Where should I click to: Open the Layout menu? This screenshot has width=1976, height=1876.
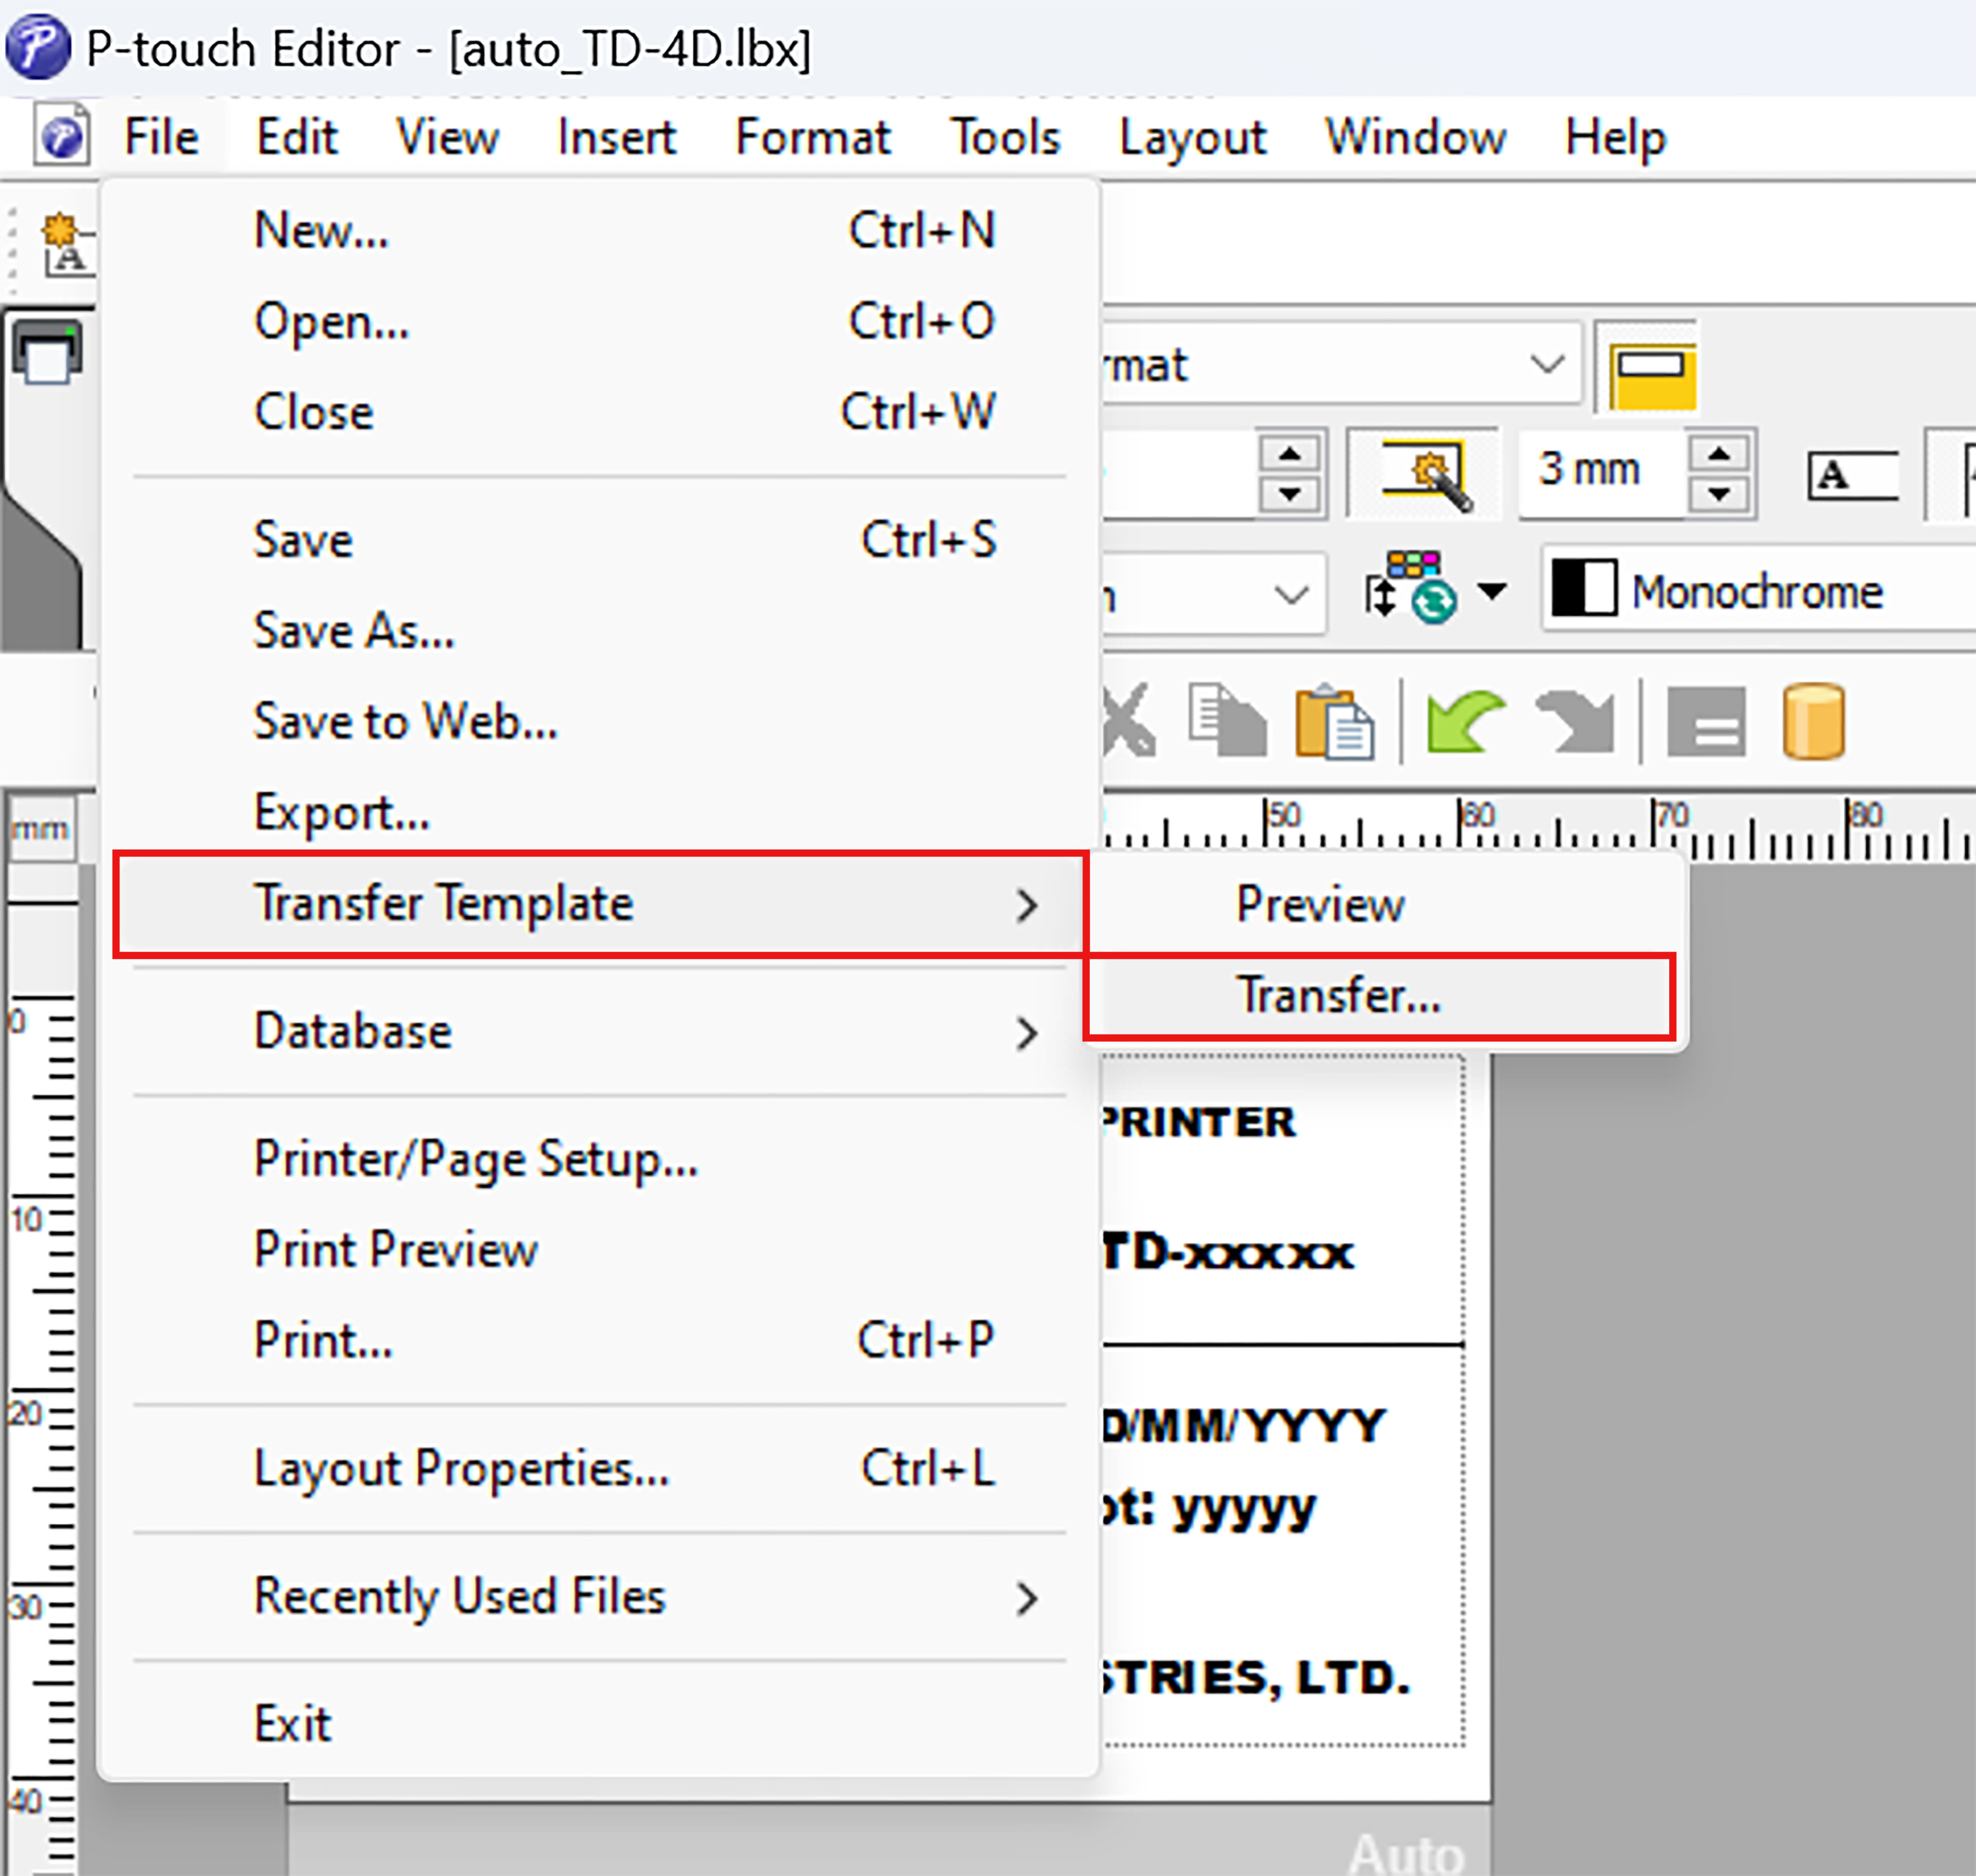pos(1192,138)
